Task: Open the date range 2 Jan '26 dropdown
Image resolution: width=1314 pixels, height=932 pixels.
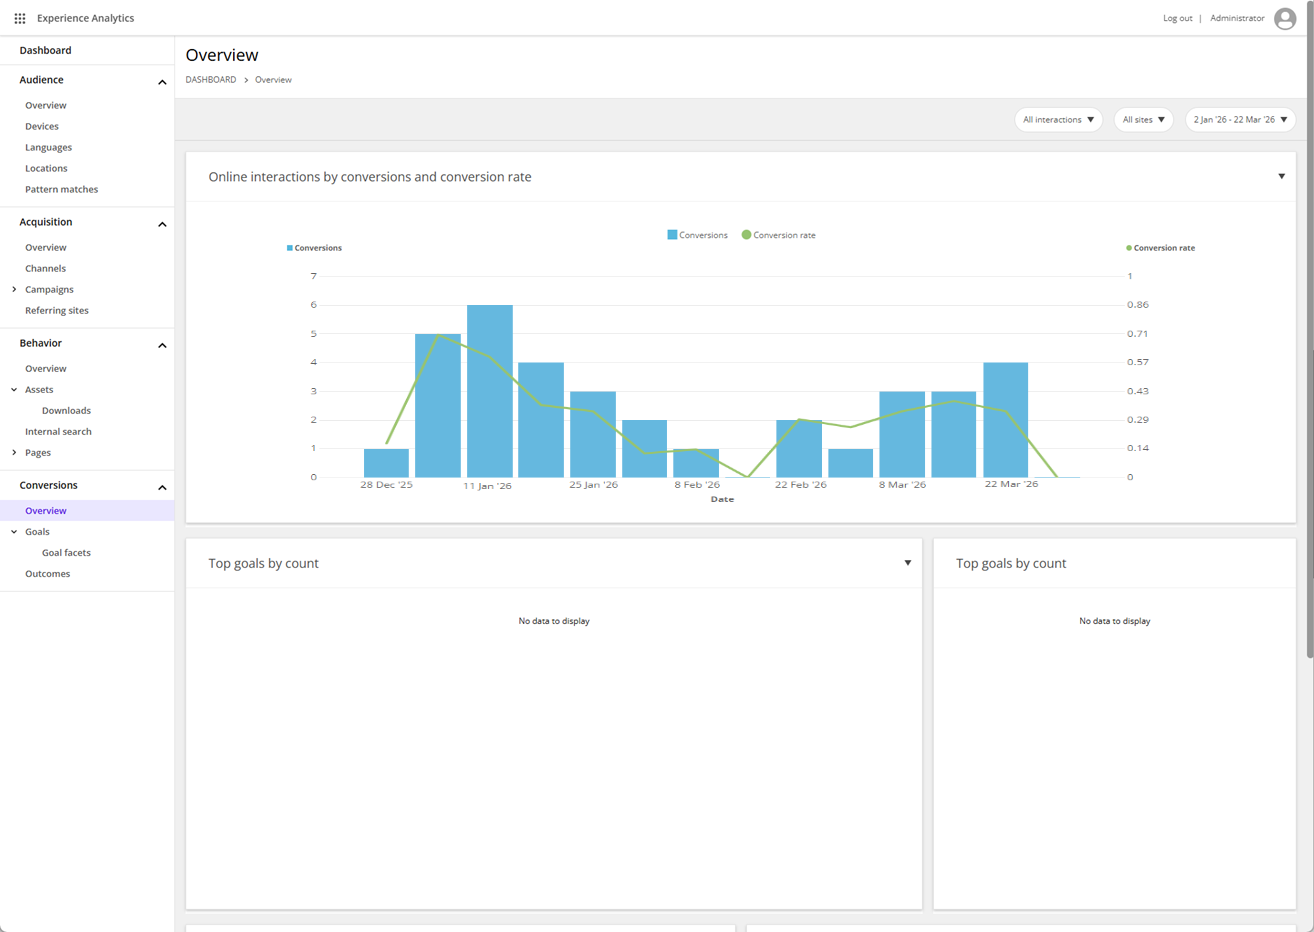Action: 1240,119
